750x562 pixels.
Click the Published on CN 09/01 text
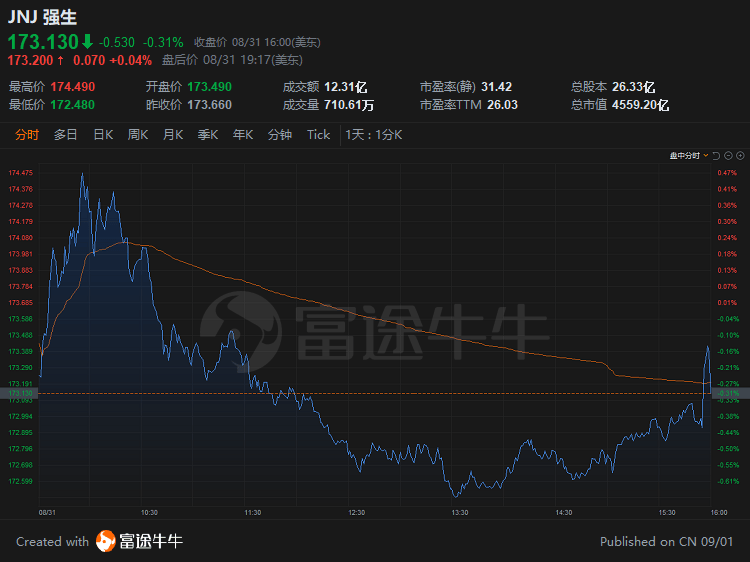[666, 541]
